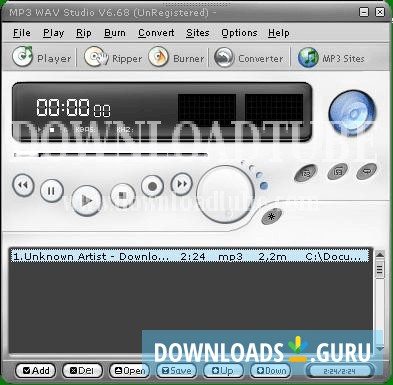The width and height of the screenshot is (393, 385).
Task: Open the Sites menu
Action: (x=198, y=33)
